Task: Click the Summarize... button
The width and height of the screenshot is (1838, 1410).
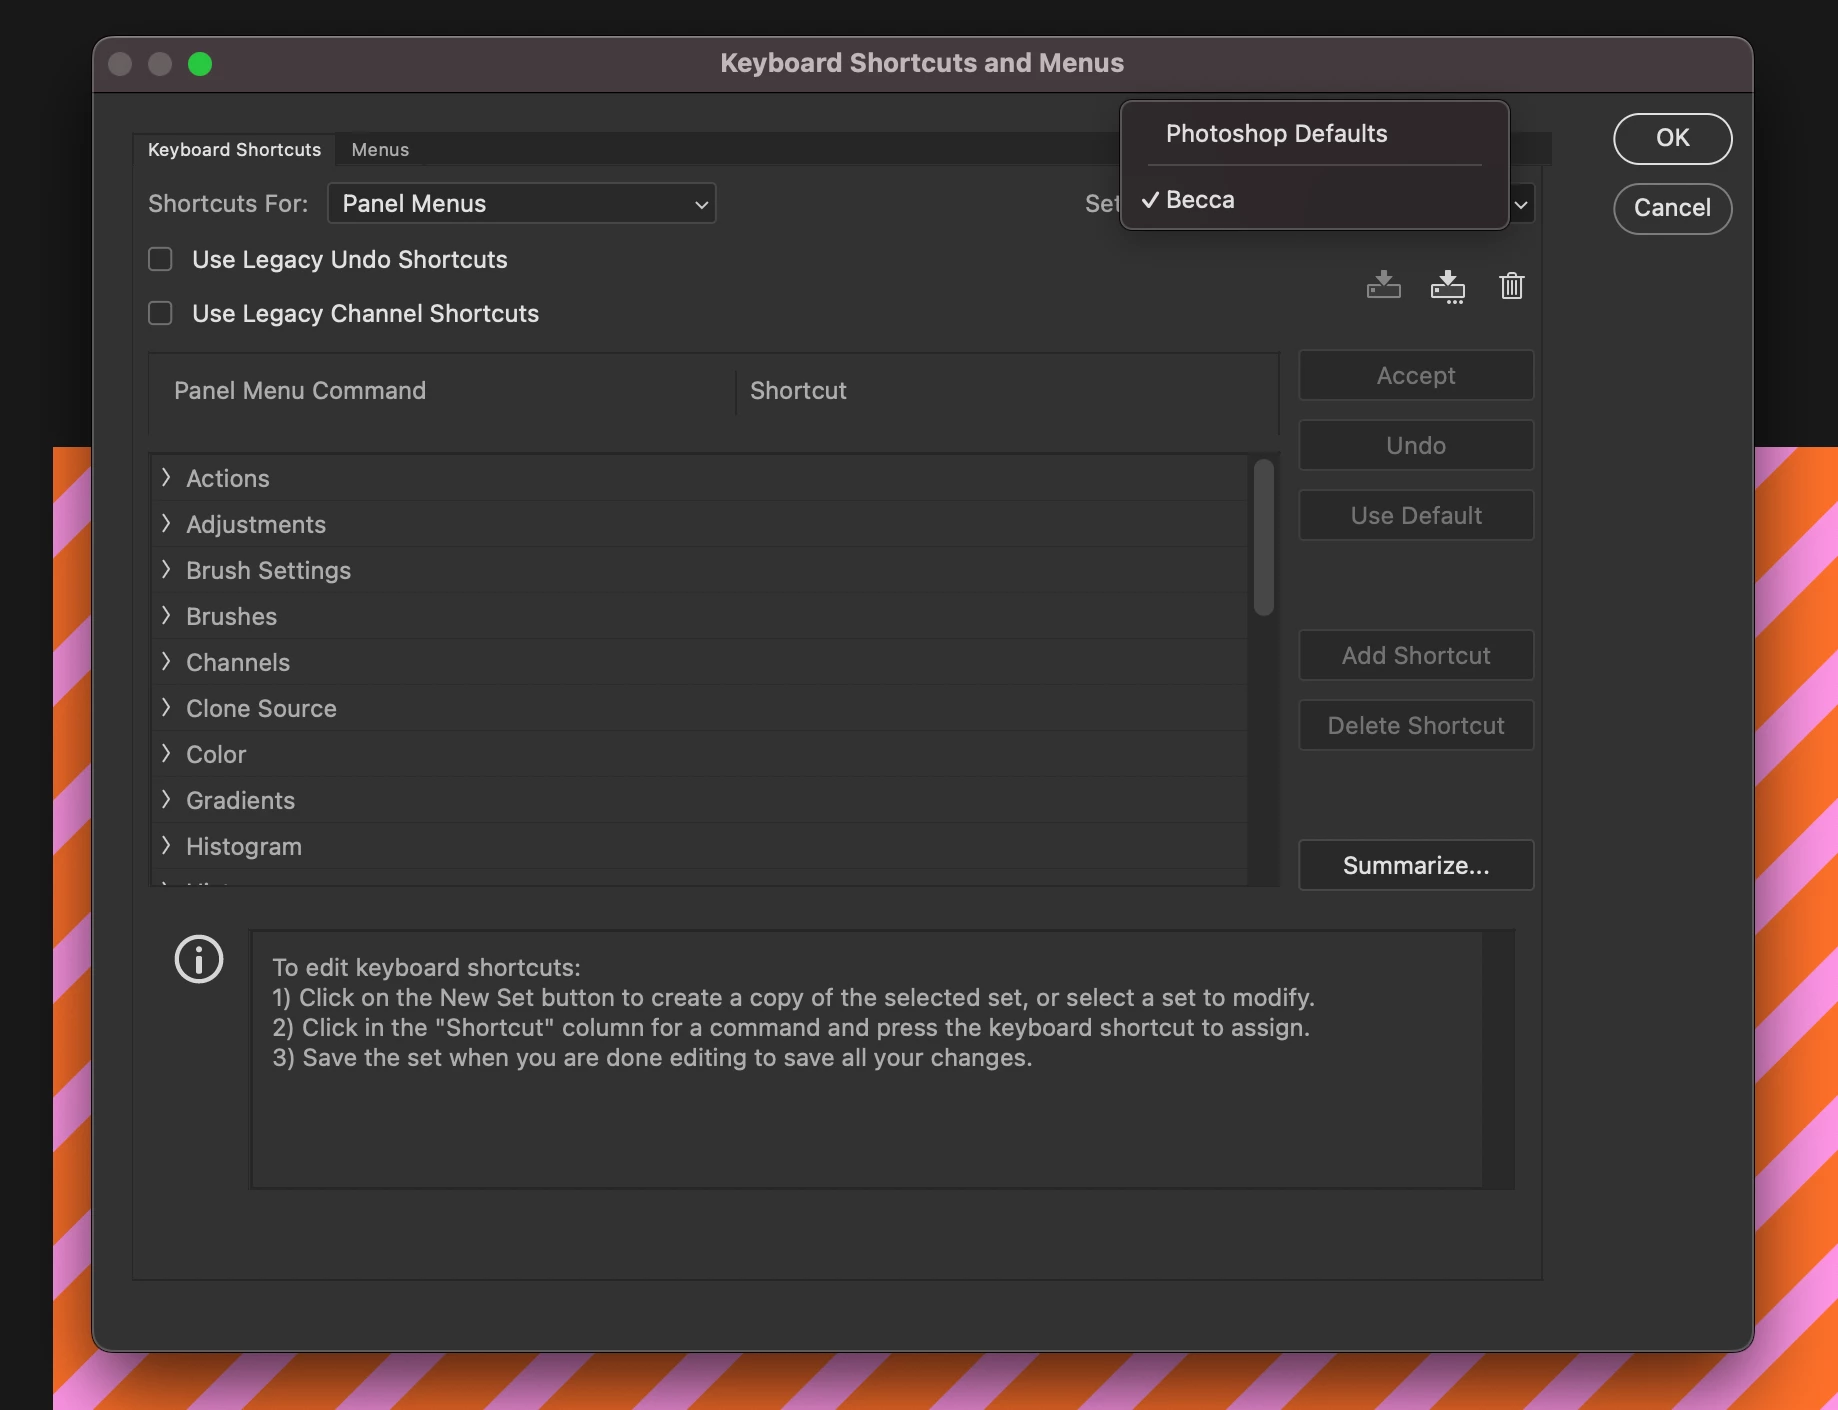Action: (1416, 865)
